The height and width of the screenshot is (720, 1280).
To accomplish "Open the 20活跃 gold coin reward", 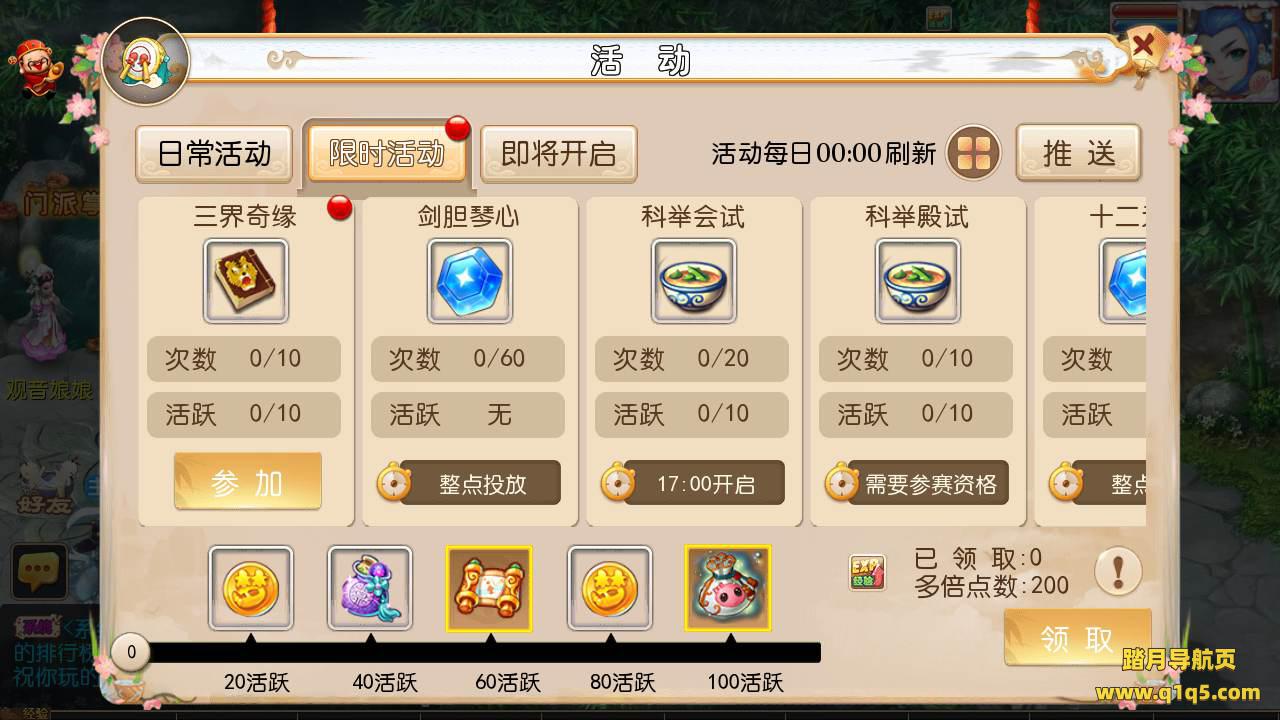I will click(x=251, y=588).
